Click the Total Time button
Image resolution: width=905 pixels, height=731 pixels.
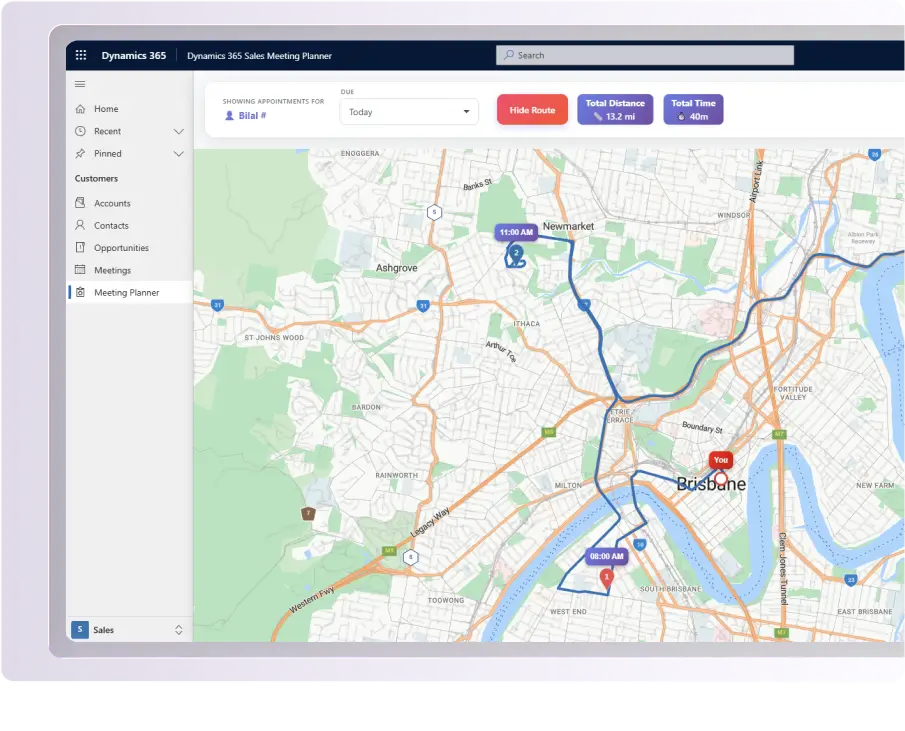pos(693,110)
